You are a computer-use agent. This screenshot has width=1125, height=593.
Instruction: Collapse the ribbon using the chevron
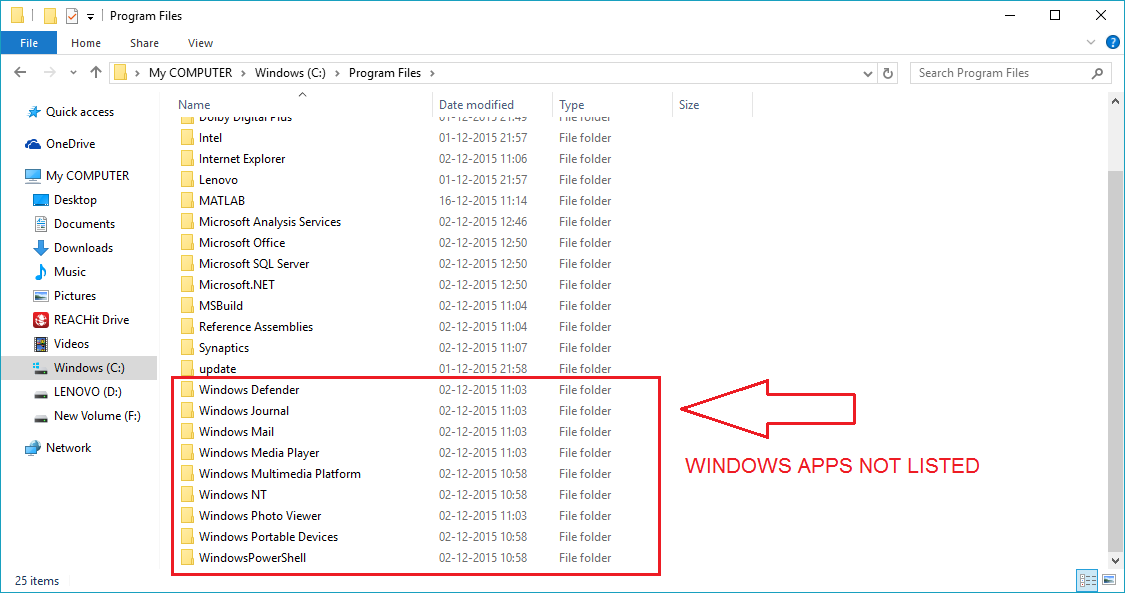pos(1090,42)
